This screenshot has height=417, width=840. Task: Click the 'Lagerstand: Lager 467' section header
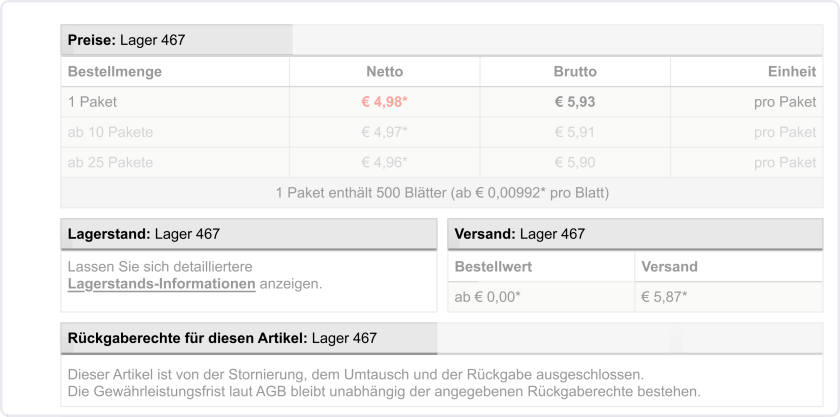[144, 234]
